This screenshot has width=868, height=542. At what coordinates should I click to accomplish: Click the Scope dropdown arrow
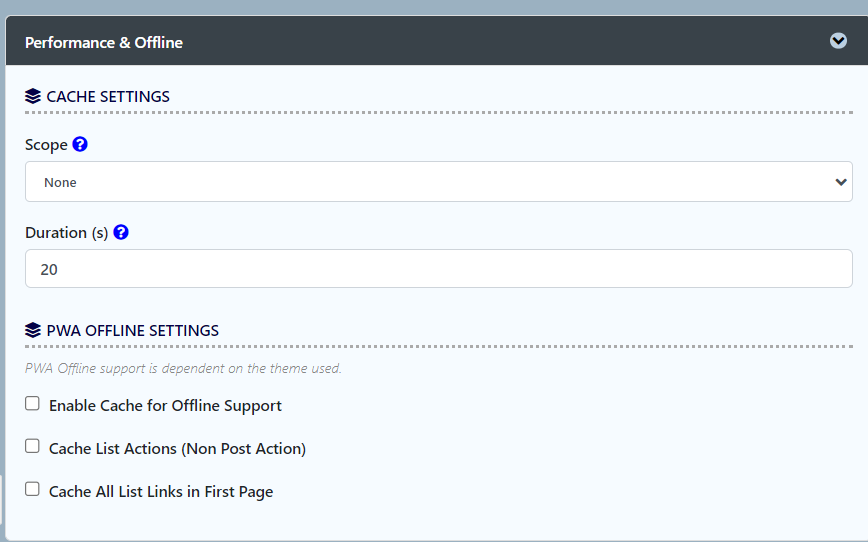click(841, 182)
